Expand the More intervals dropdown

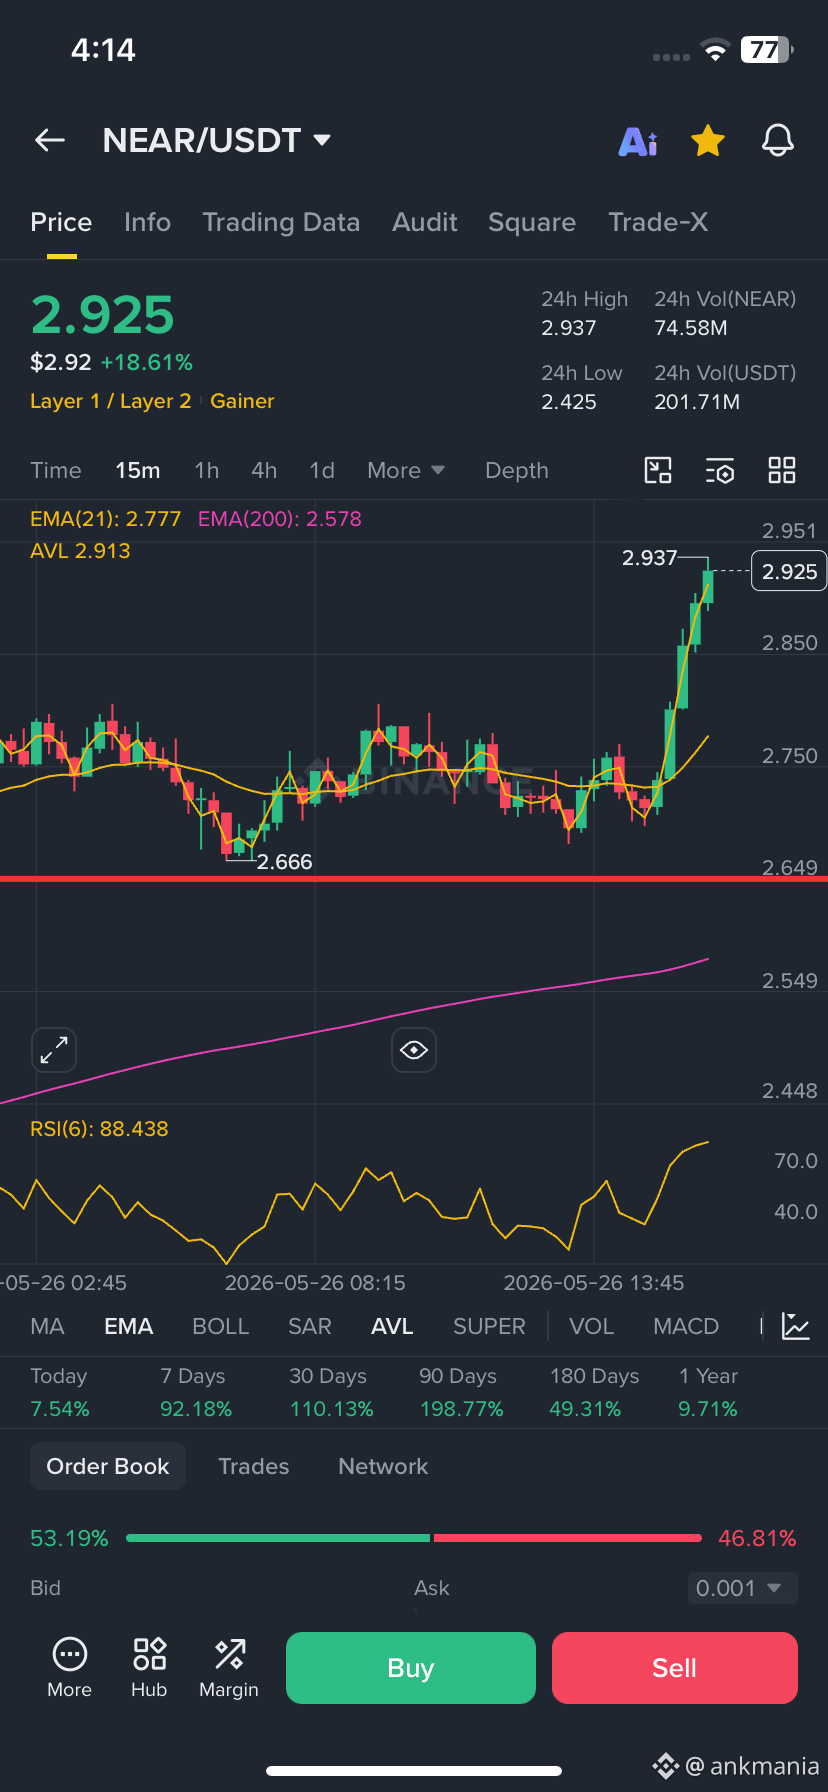(406, 470)
